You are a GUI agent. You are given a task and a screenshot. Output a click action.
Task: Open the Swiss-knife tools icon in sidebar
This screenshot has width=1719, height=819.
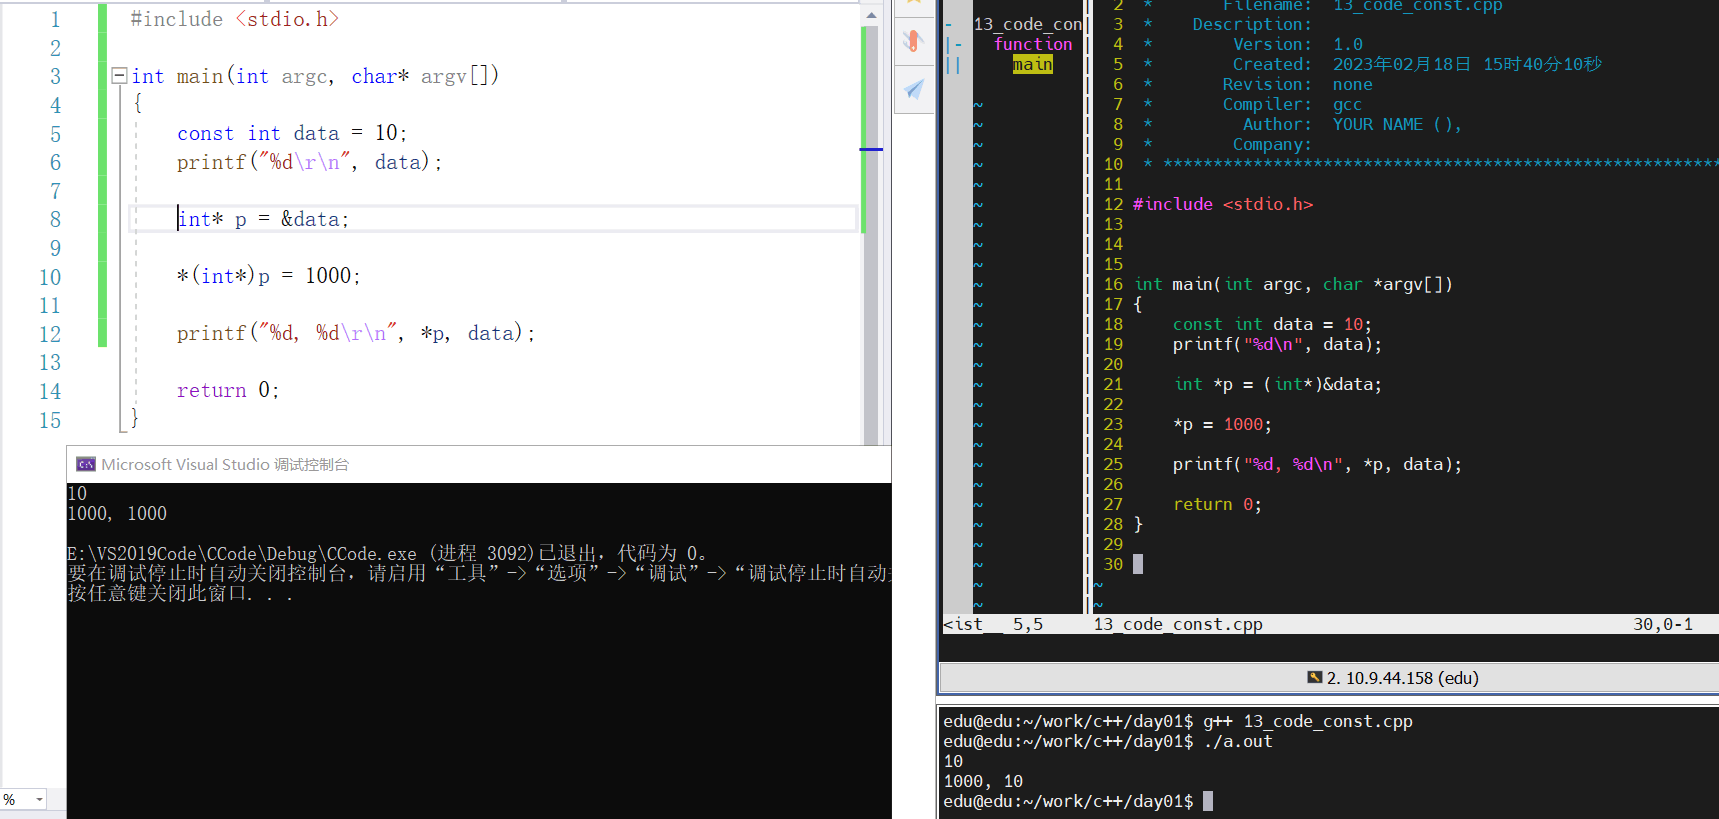(x=913, y=41)
